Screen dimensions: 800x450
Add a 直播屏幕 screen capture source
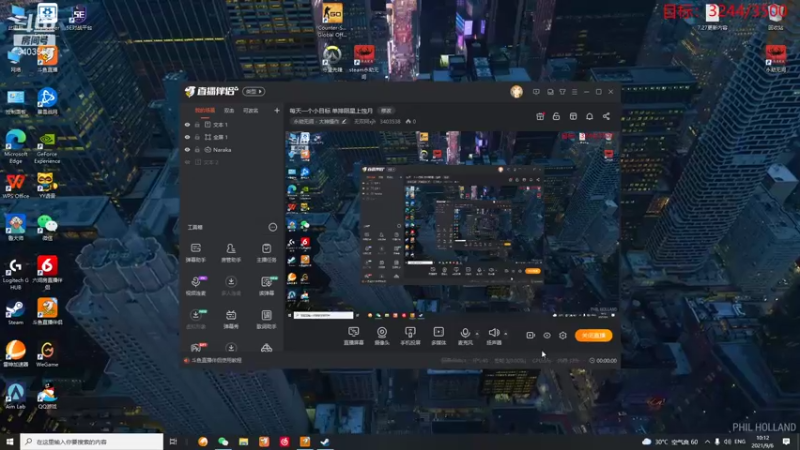point(354,336)
